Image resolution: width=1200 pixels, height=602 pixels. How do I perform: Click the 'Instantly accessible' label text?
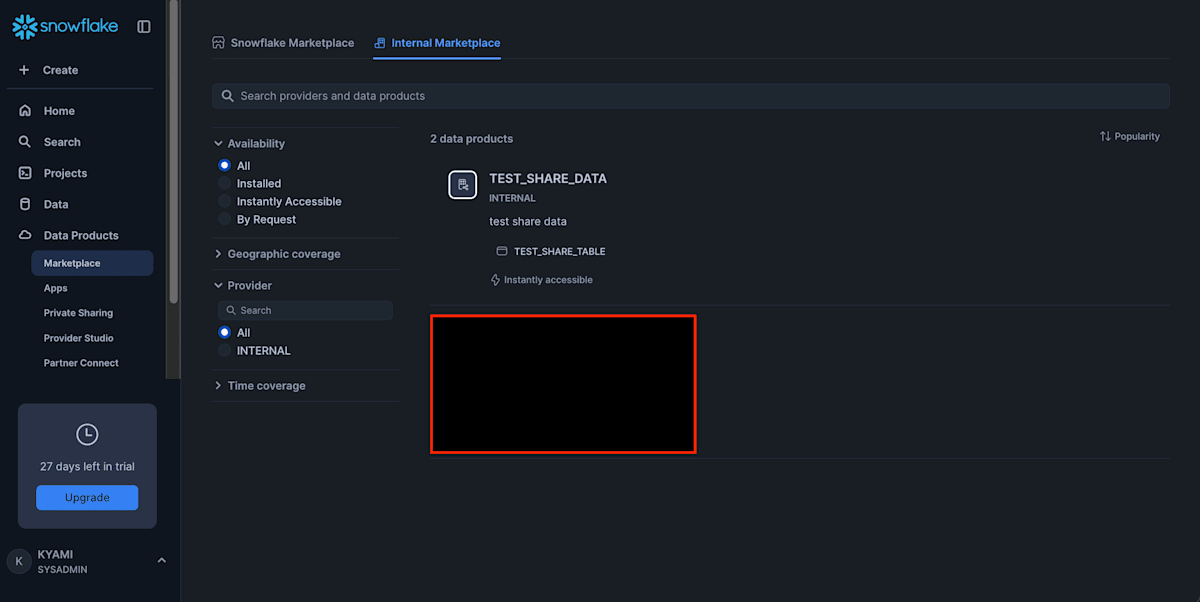pyautogui.click(x=548, y=280)
